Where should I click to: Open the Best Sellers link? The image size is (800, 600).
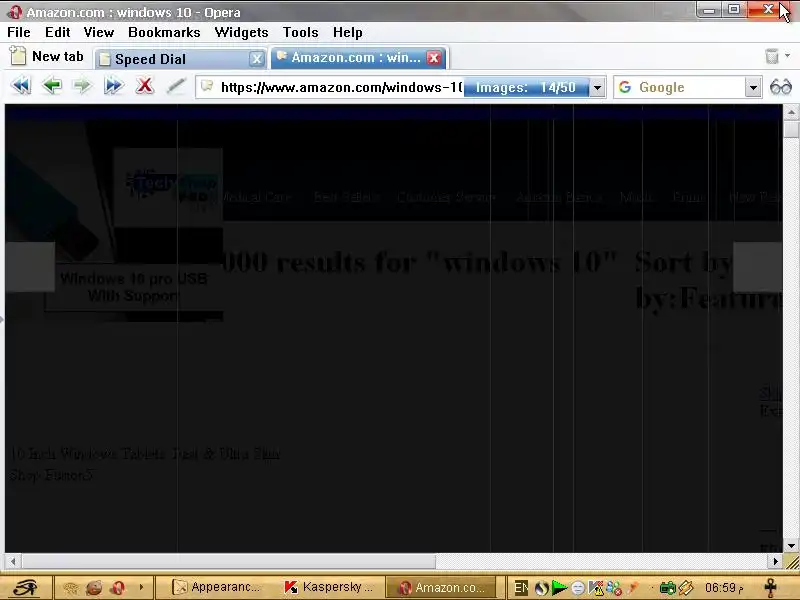346,197
